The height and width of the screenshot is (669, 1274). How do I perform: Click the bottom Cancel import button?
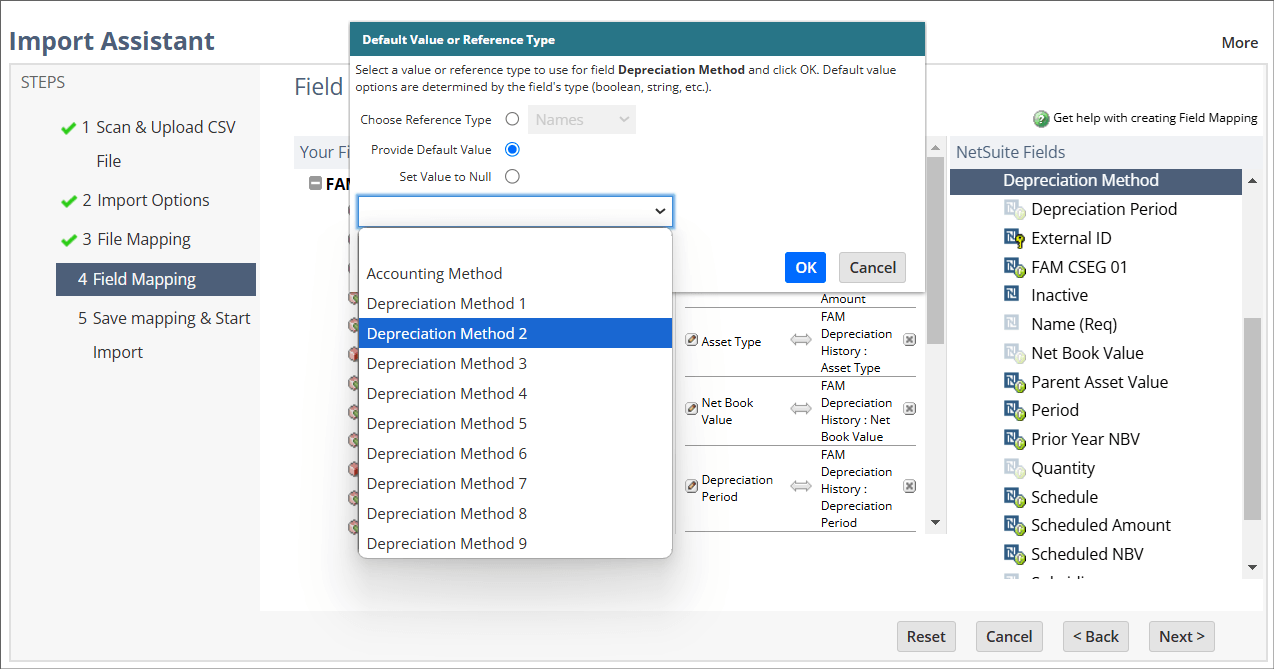tap(1009, 636)
